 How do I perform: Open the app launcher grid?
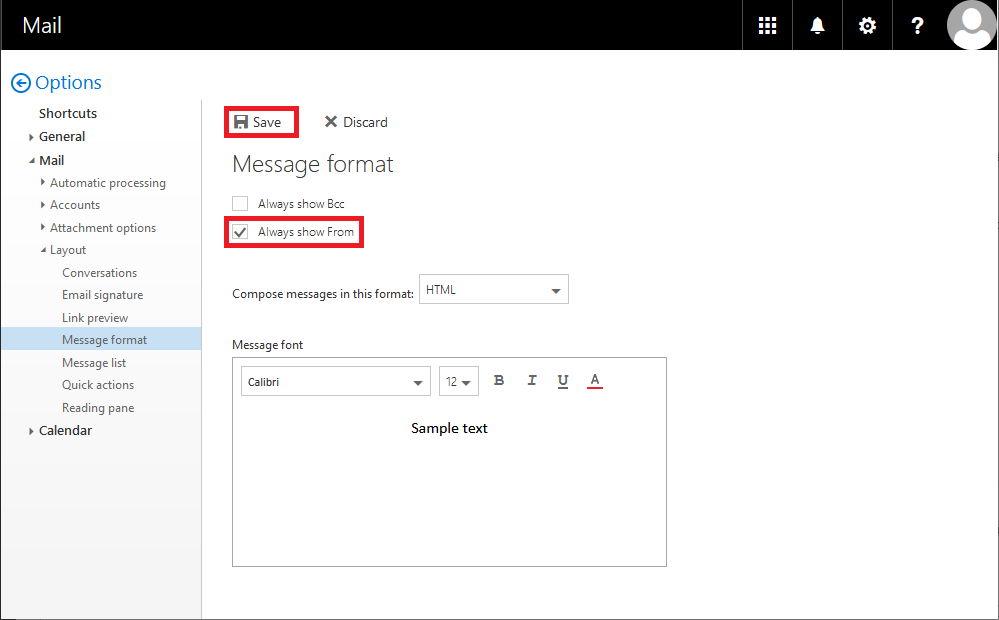766,25
